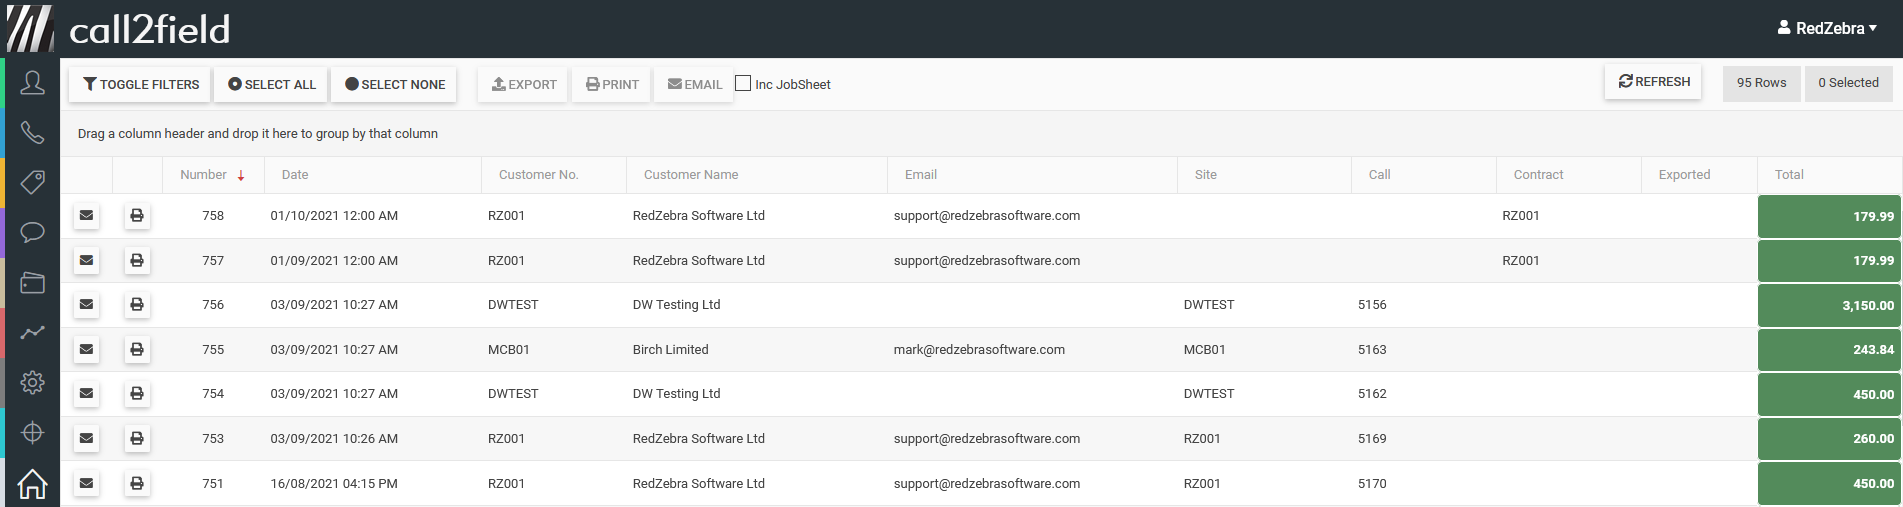Open the crosshair location sidebar icon

pos(32,432)
